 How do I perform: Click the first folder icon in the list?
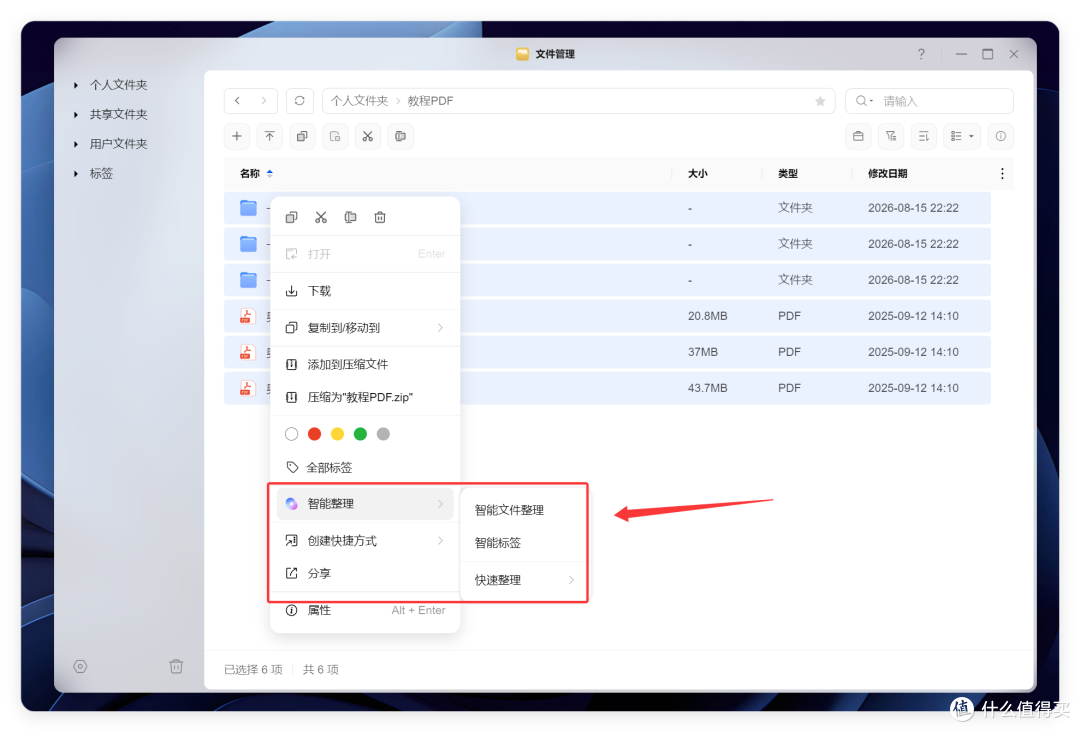[x=248, y=207]
